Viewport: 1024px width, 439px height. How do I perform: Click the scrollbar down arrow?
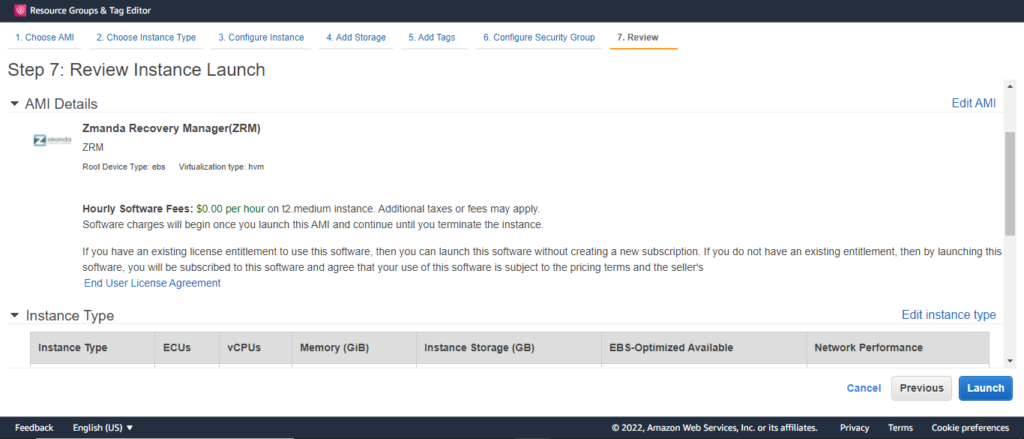1010,361
